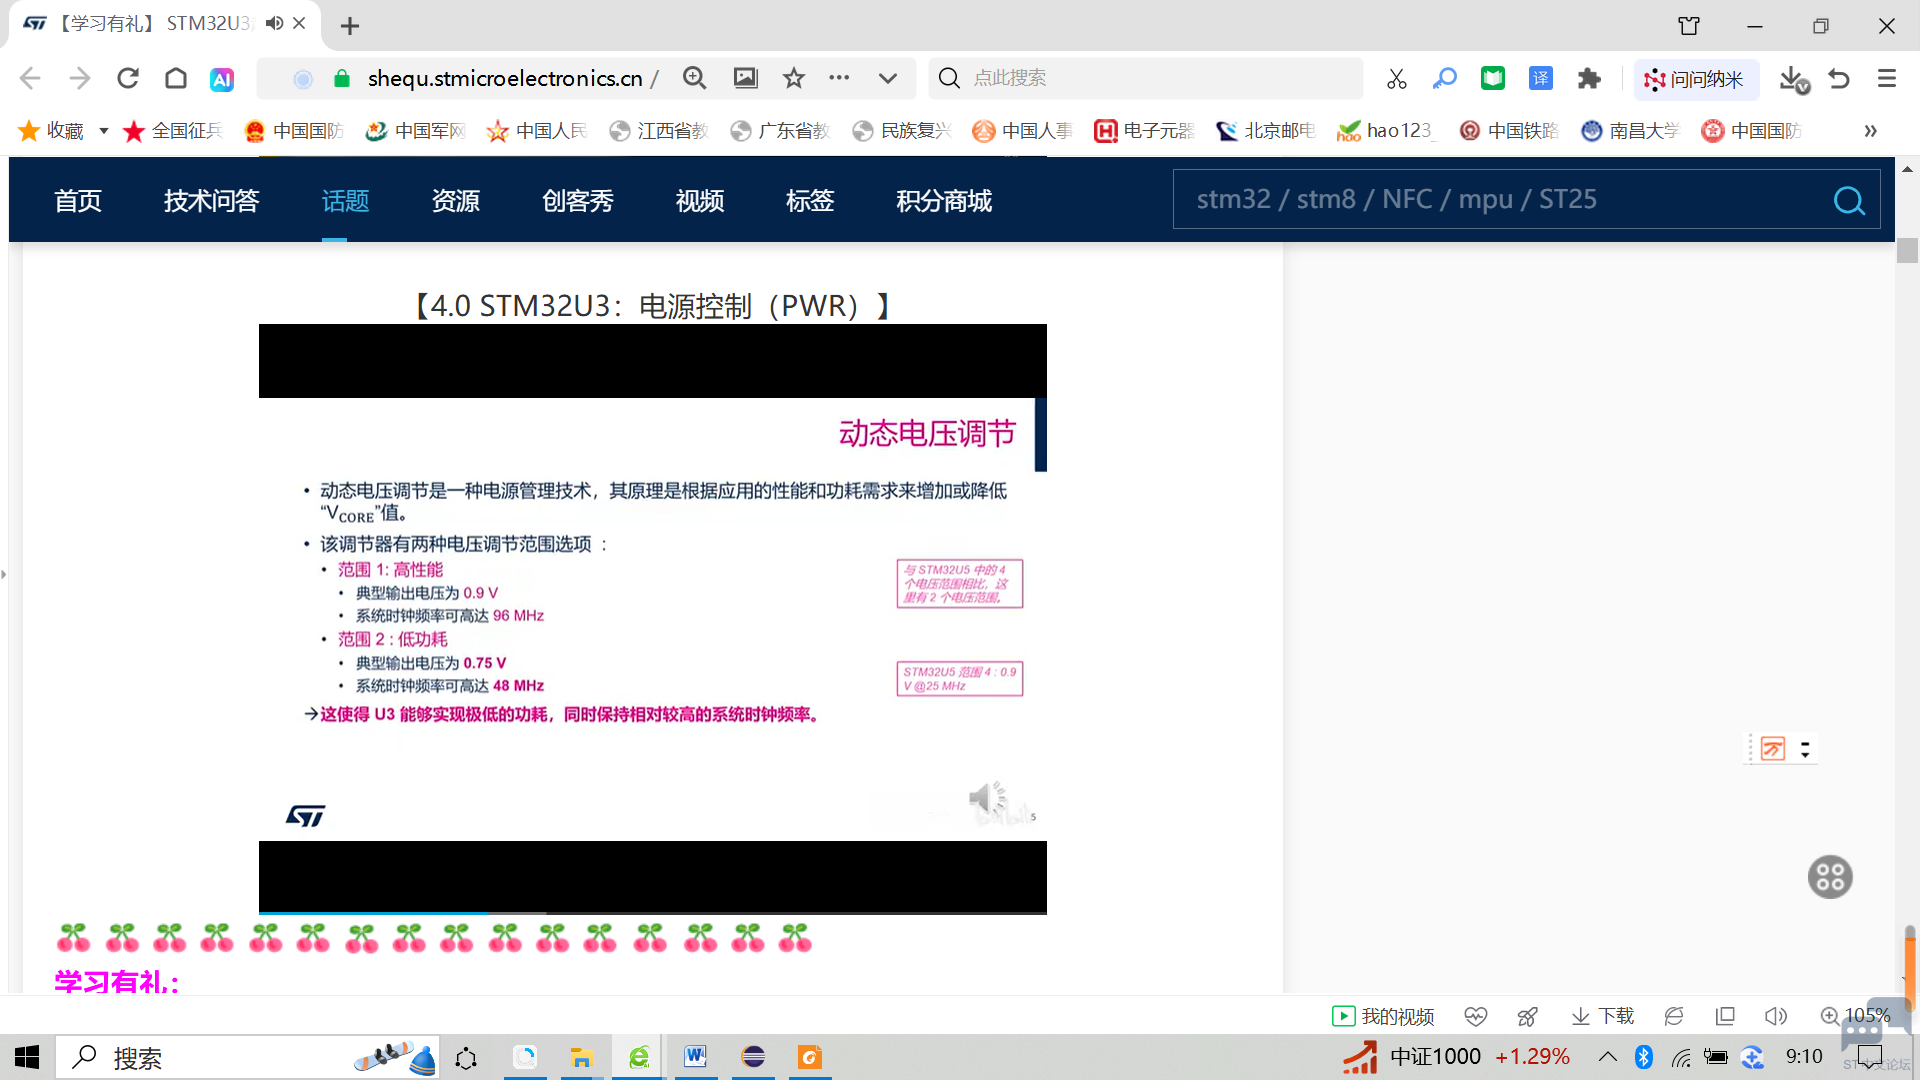Open the AI assistant icon in toolbar
Image resolution: width=1920 pixels, height=1080 pixels.
[222, 79]
